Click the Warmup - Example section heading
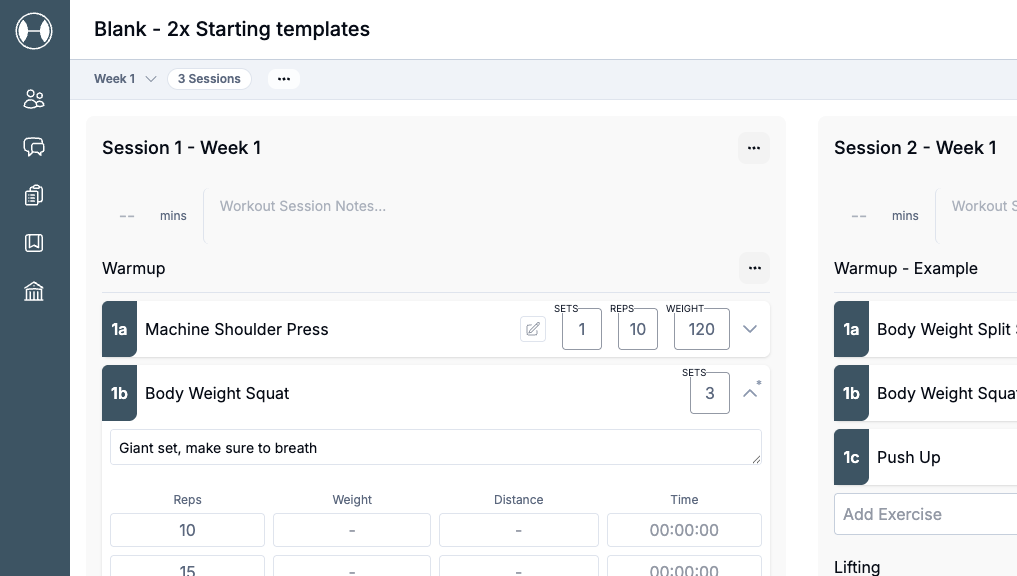 point(905,269)
